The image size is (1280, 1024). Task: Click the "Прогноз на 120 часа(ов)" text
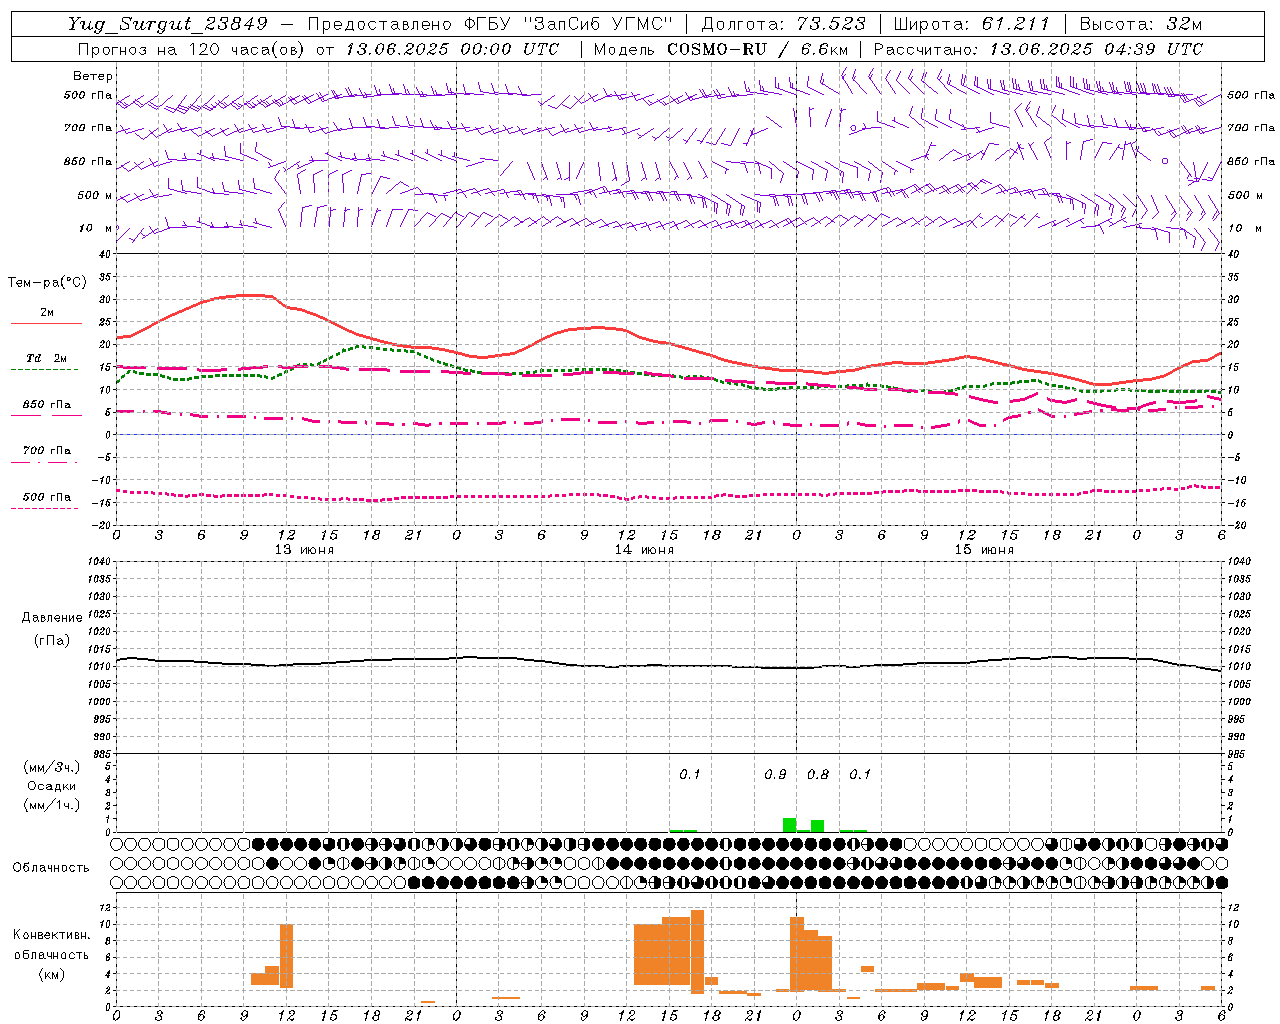pyautogui.click(x=193, y=49)
